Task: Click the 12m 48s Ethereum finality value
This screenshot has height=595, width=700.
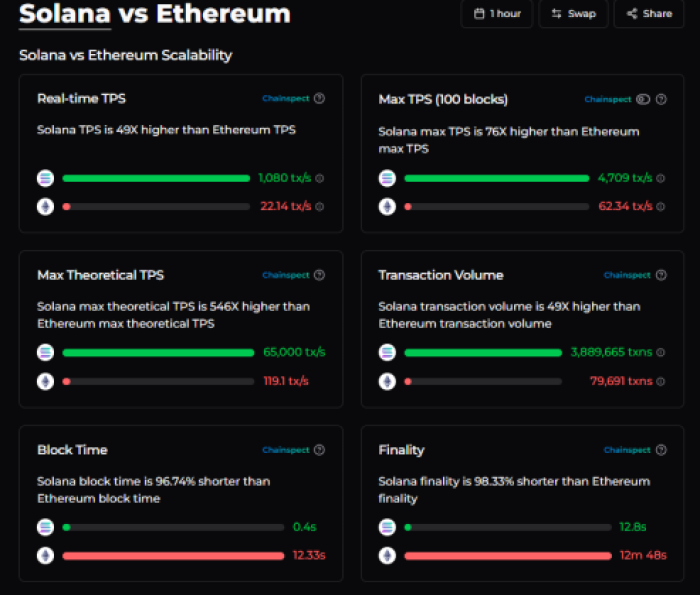Action: (x=643, y=555)
